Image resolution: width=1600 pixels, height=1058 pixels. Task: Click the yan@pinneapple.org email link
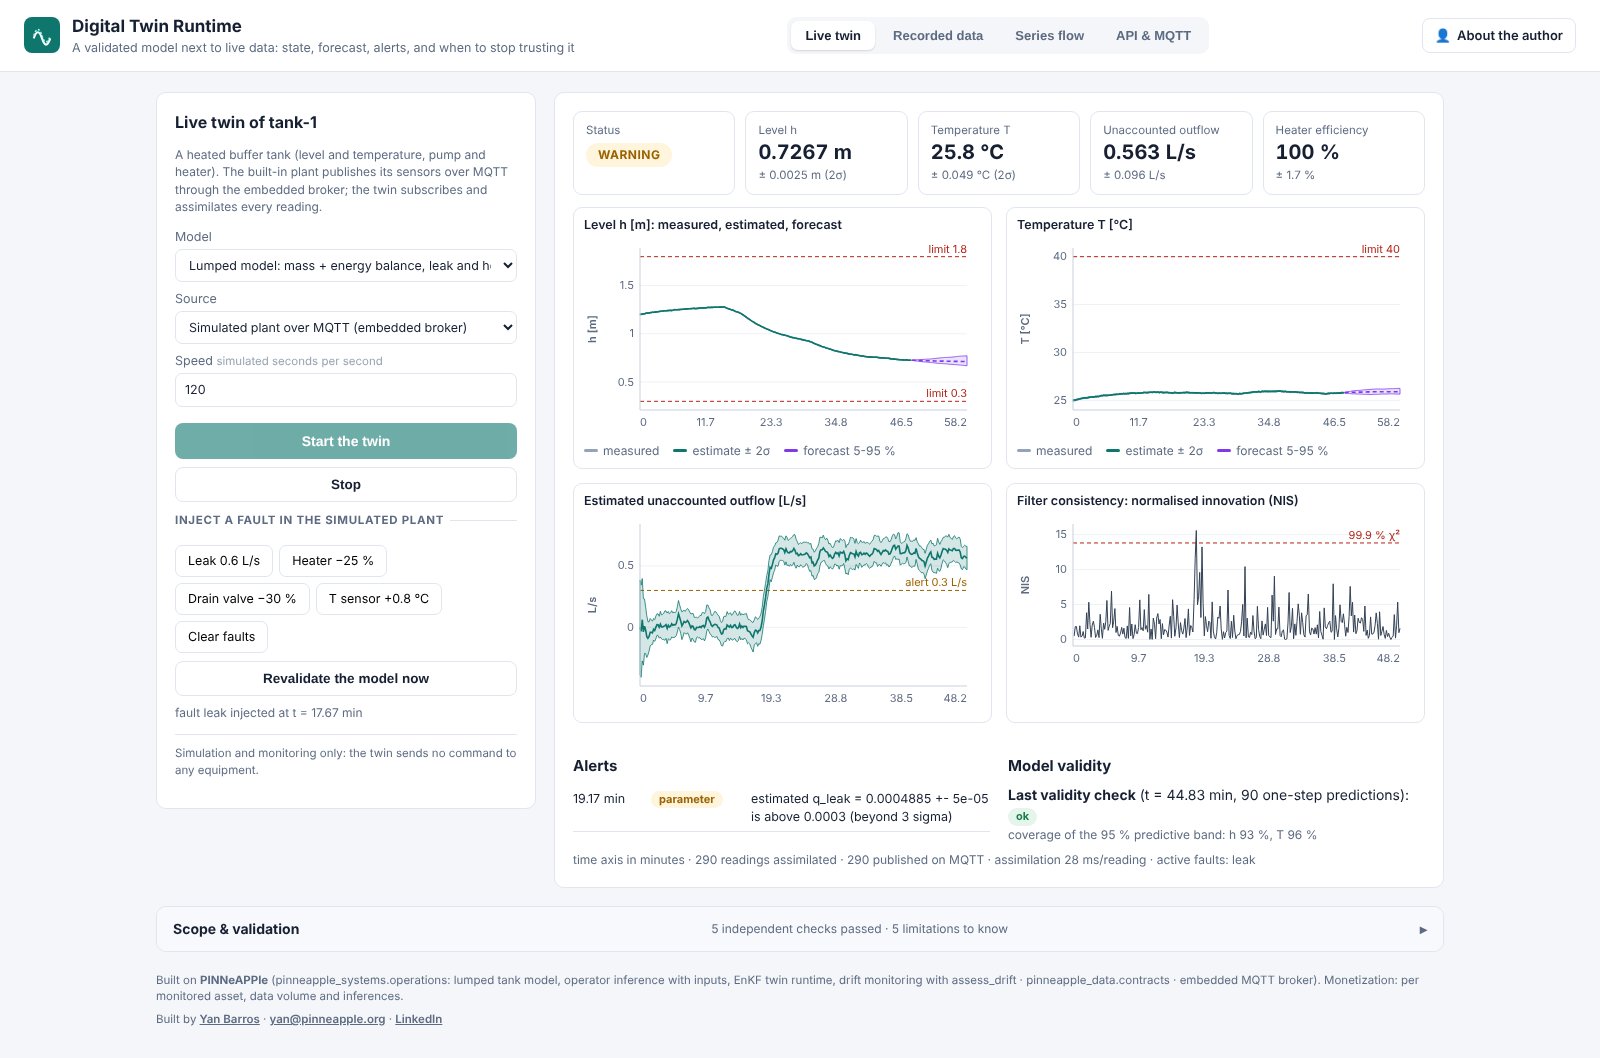[327, 1019]
